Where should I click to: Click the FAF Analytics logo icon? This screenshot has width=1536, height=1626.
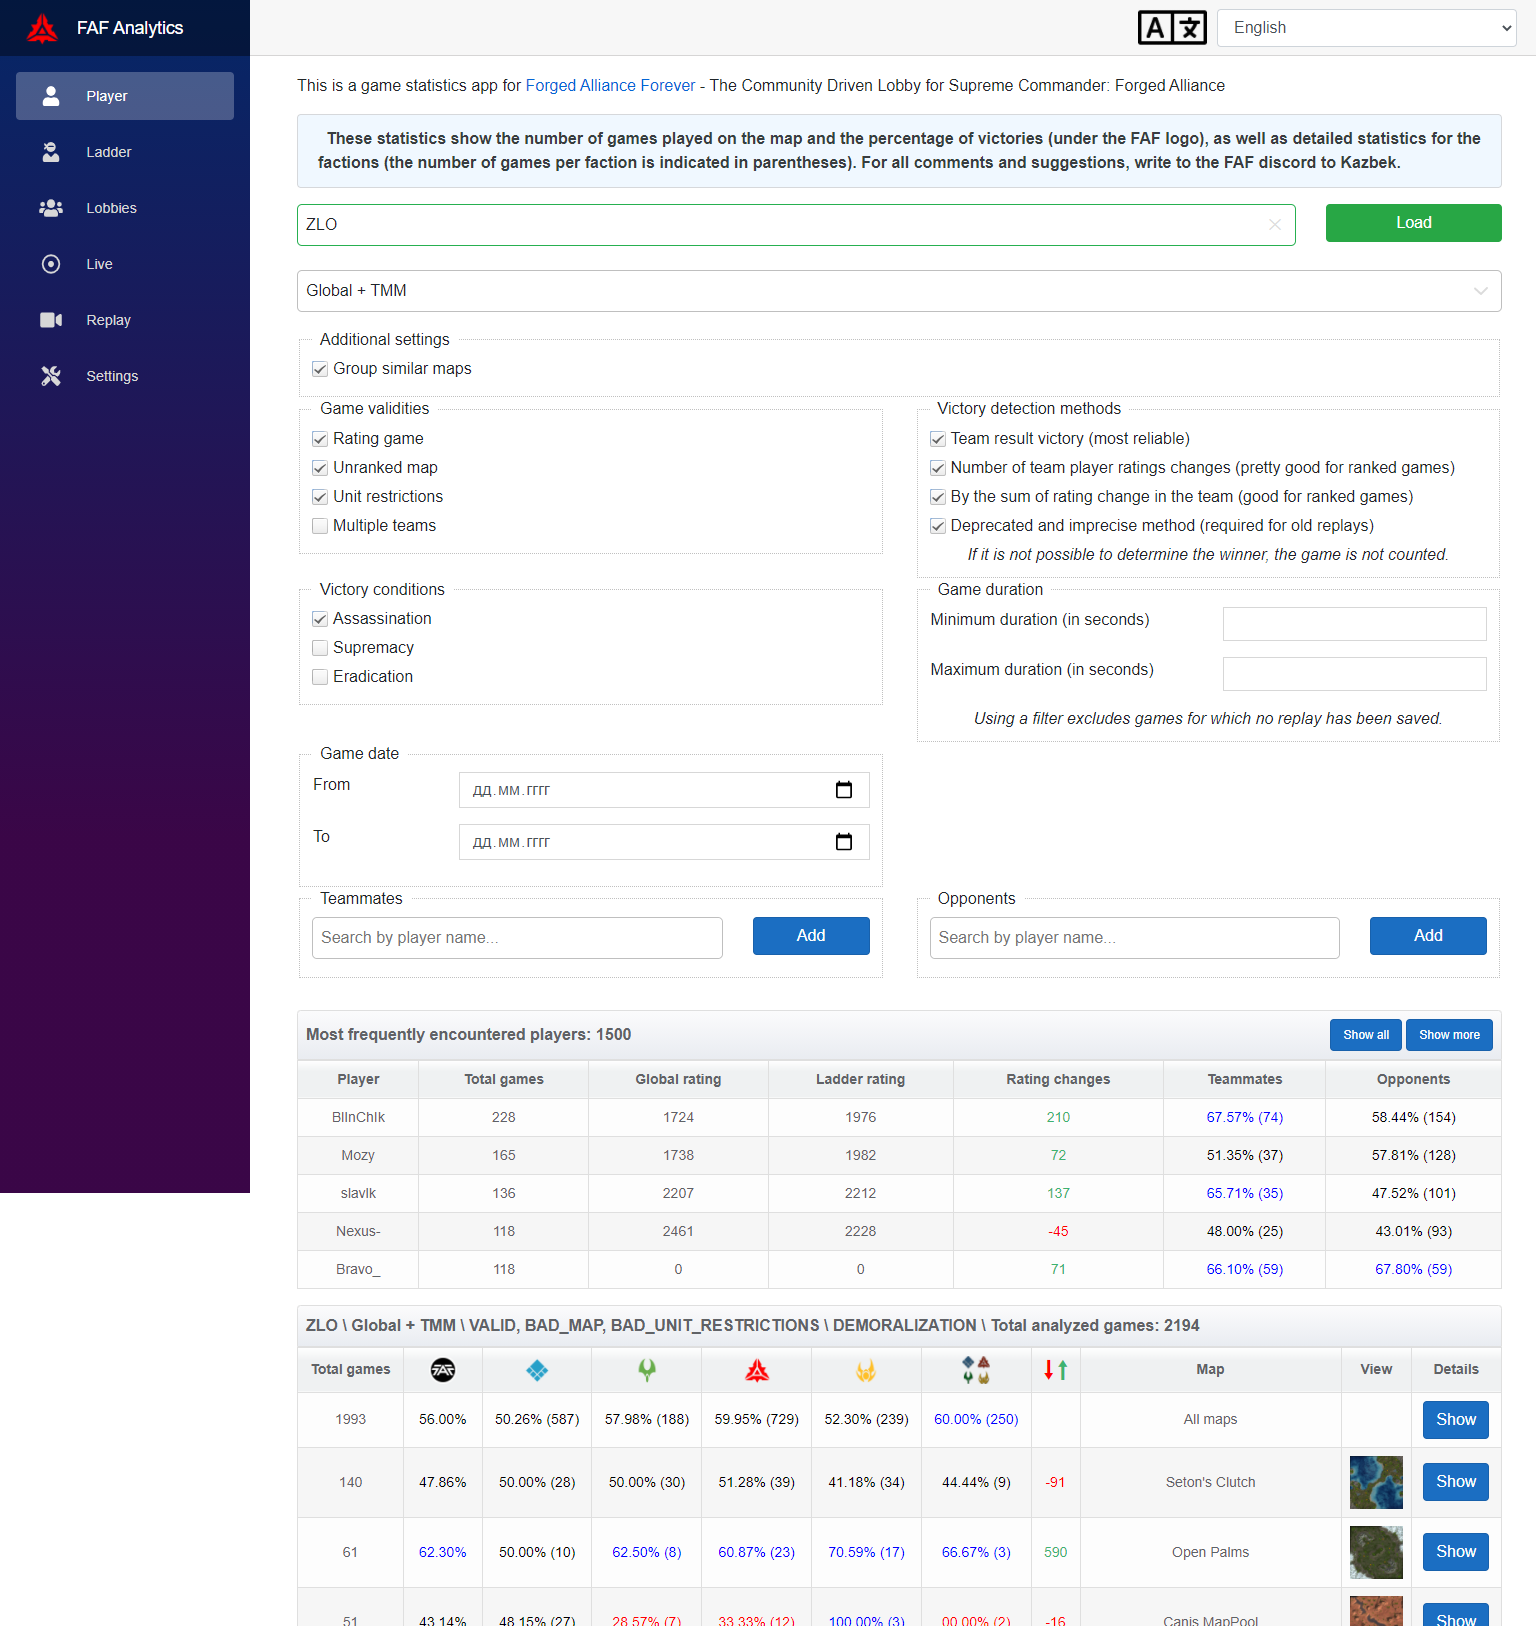[x=42, y=28]
